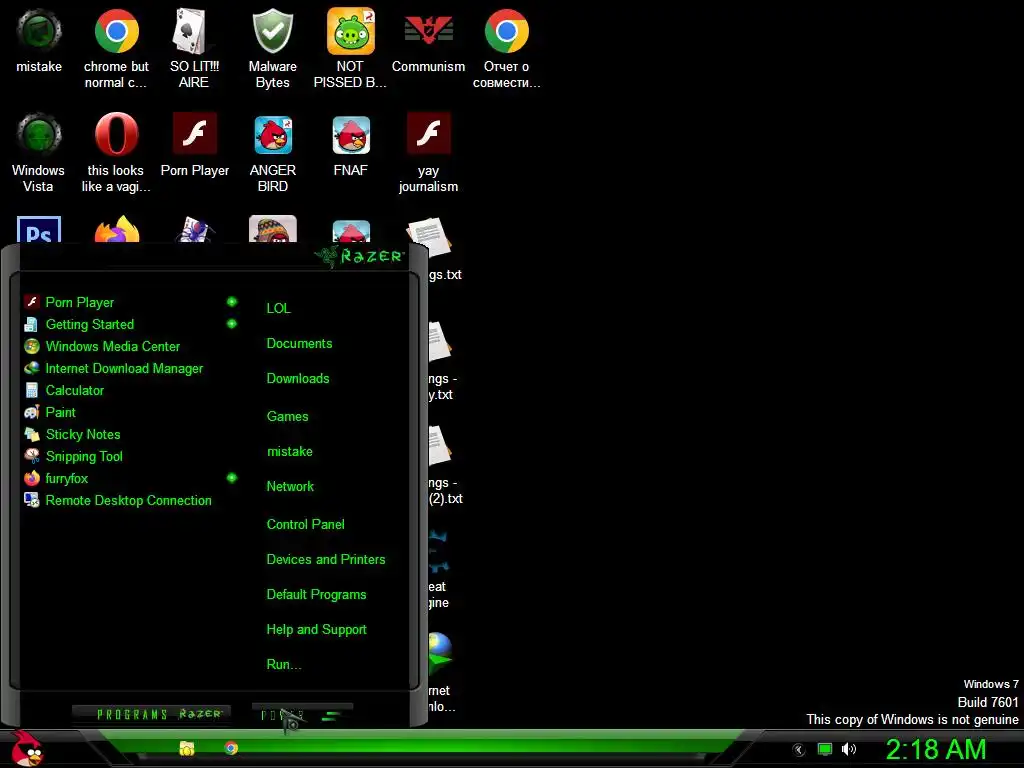
Task: Expand the jump list dot beside Getting Started
Action: tap(231, 324)
